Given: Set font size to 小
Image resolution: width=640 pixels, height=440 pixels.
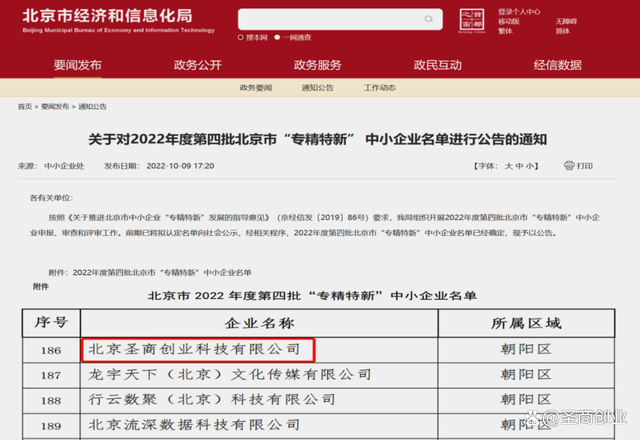Looking at the screenshot, I should [529, 166].
